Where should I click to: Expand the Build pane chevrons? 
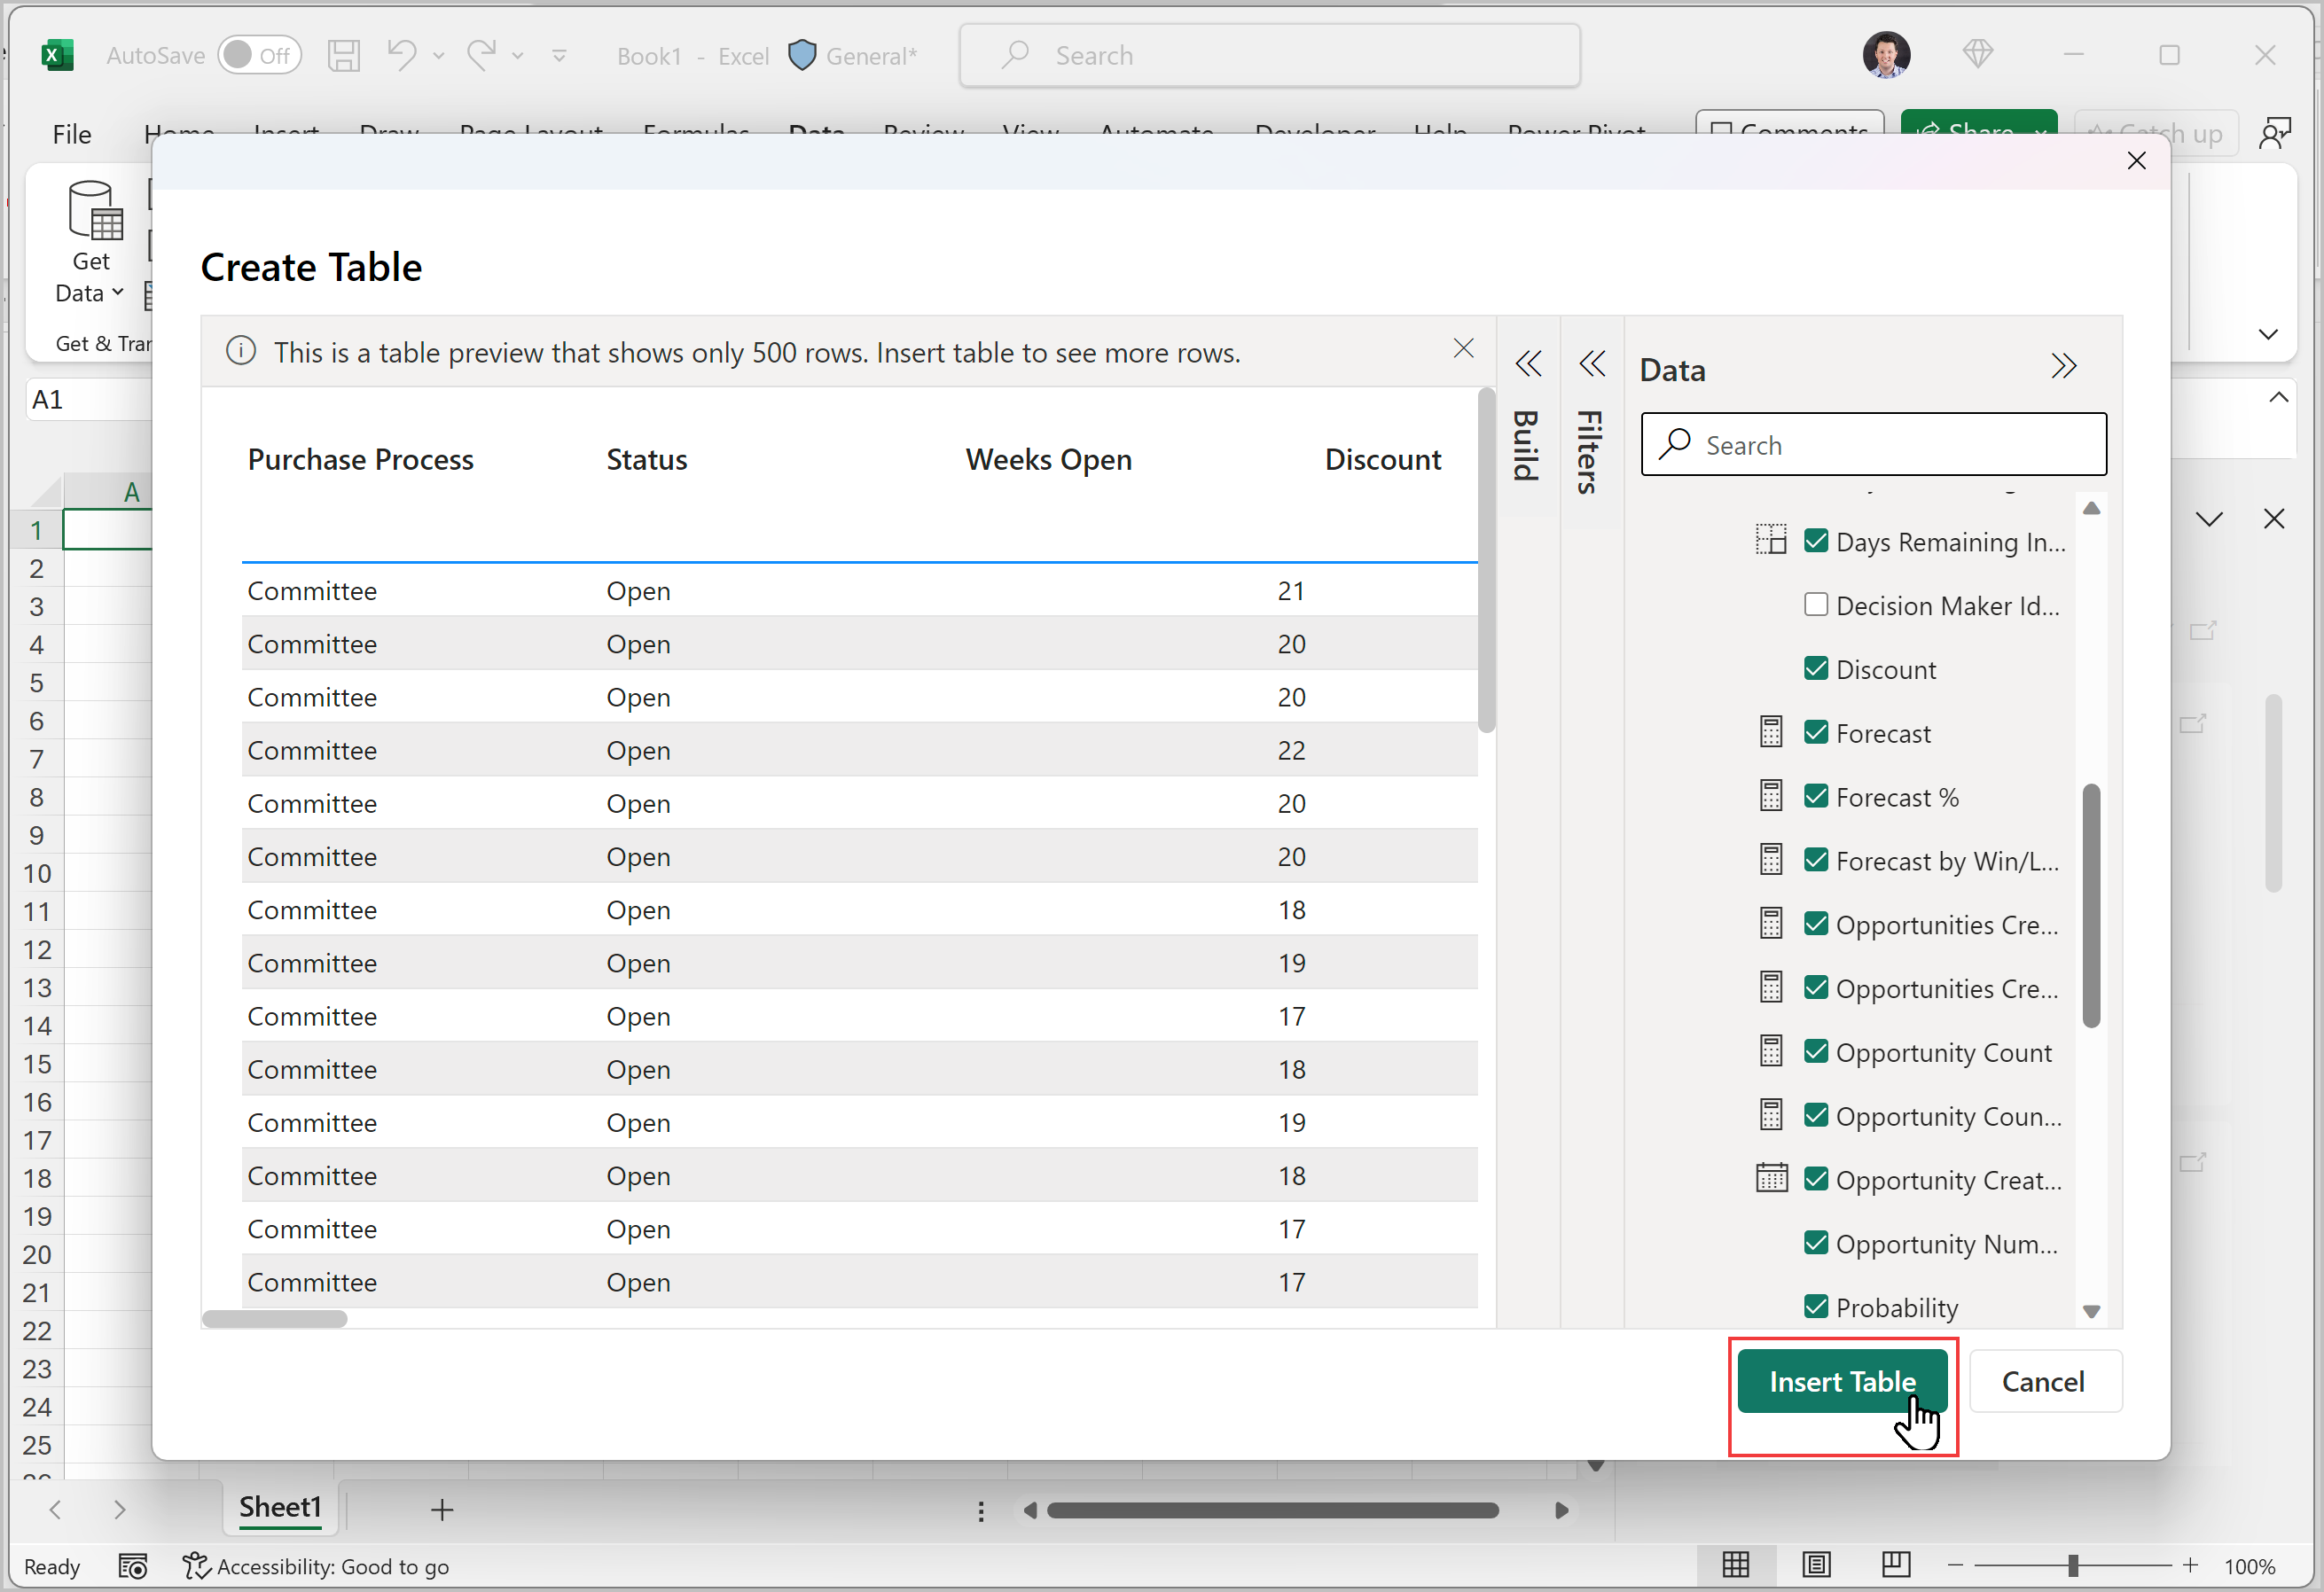point(1528,364)
